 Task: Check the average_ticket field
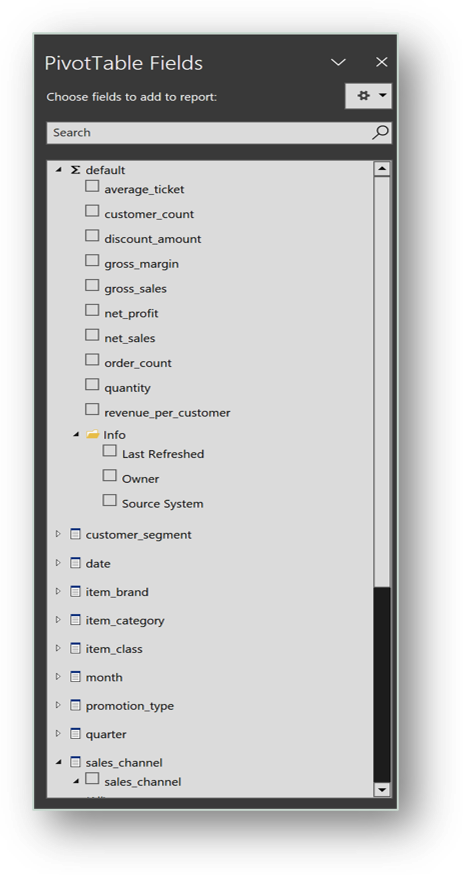coord(92,186)
